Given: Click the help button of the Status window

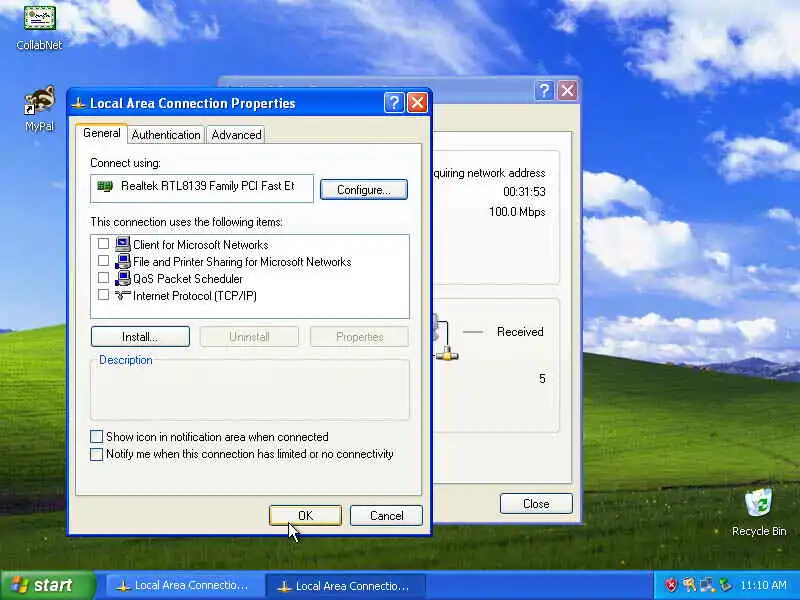Looking at the screenshot, I should point(544,91).
